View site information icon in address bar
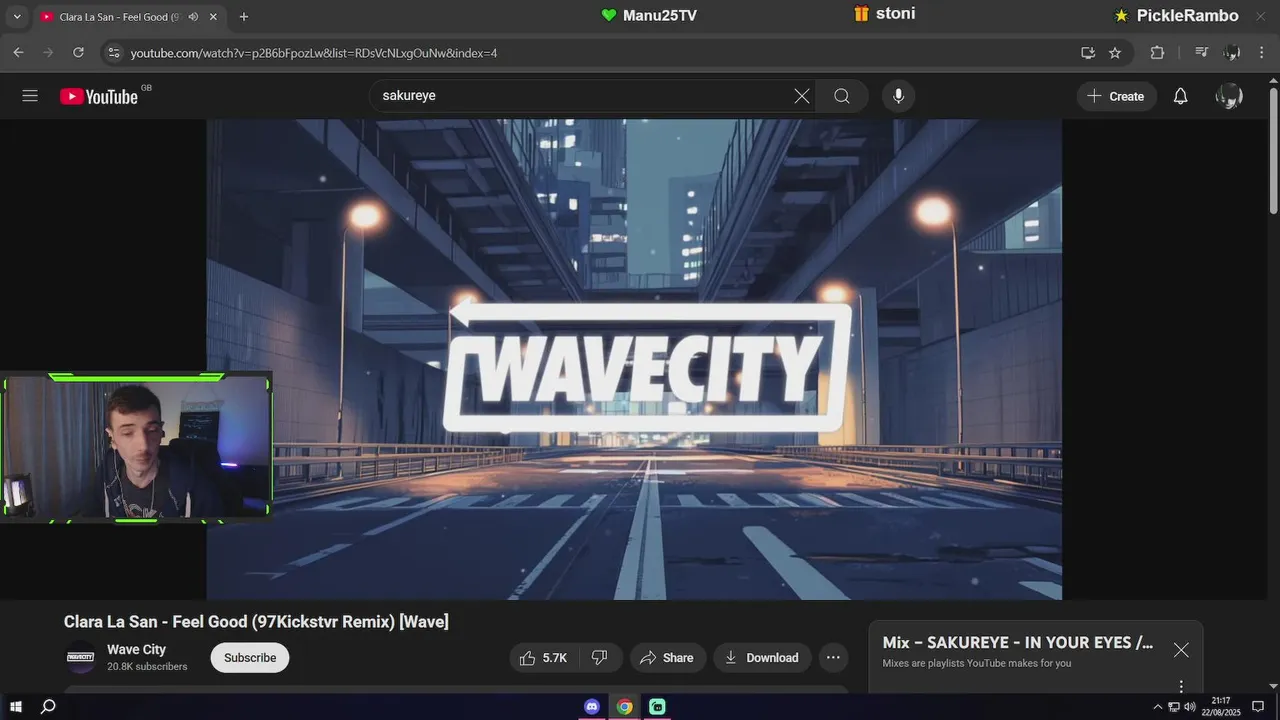Viewport: 1280px width, 720px height. click(x=113, y=53)
